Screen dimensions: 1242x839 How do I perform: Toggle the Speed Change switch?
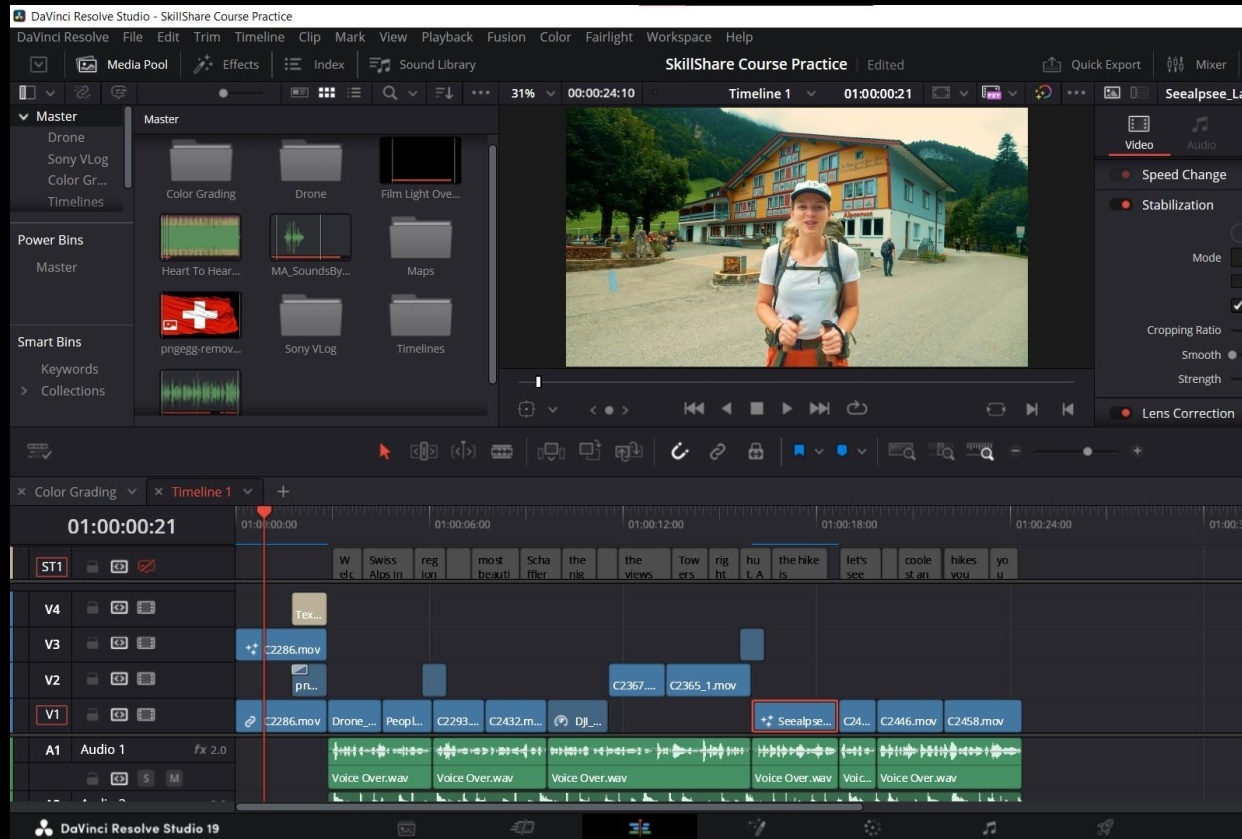1123,175
